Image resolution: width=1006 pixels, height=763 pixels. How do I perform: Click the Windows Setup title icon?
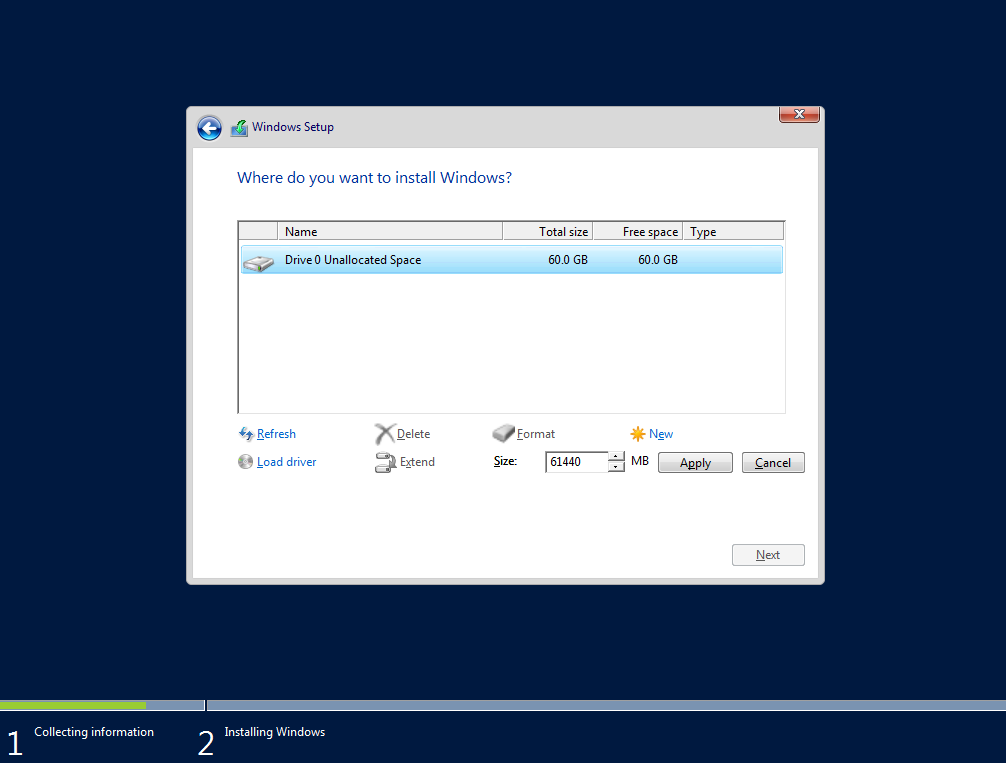point(239,128)
